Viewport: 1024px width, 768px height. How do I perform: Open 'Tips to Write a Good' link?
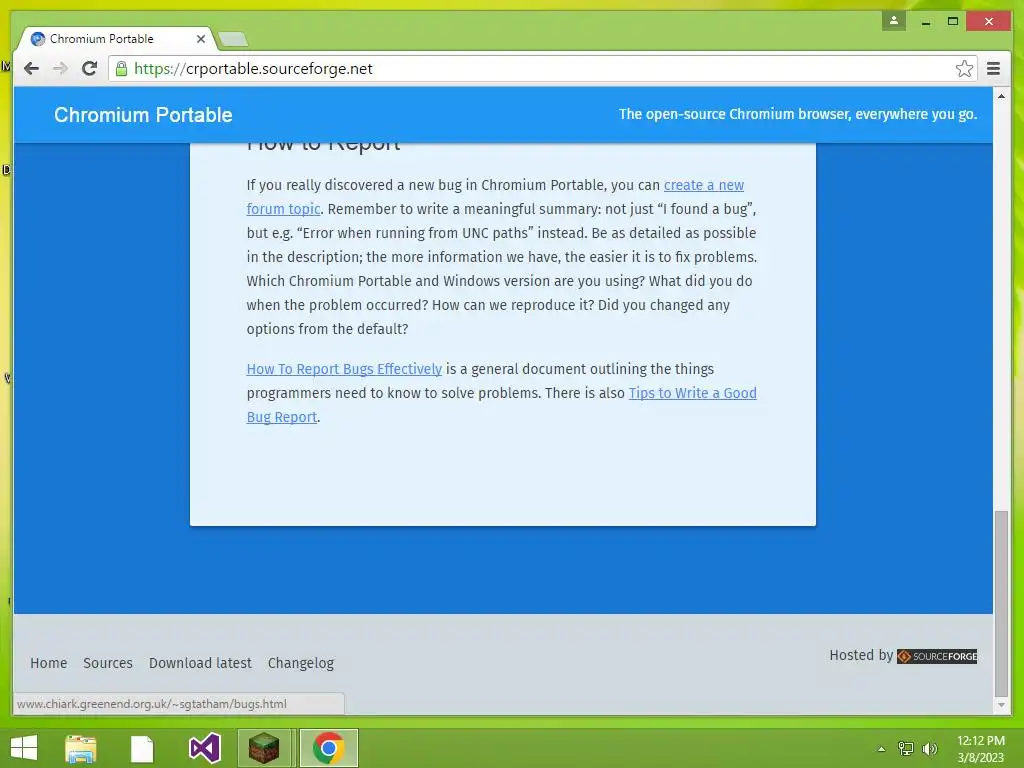click(692, 393)
